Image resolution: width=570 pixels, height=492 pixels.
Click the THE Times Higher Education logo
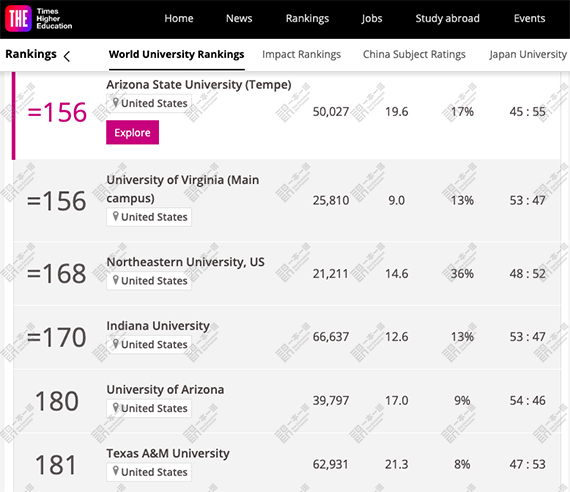[39, 19]
